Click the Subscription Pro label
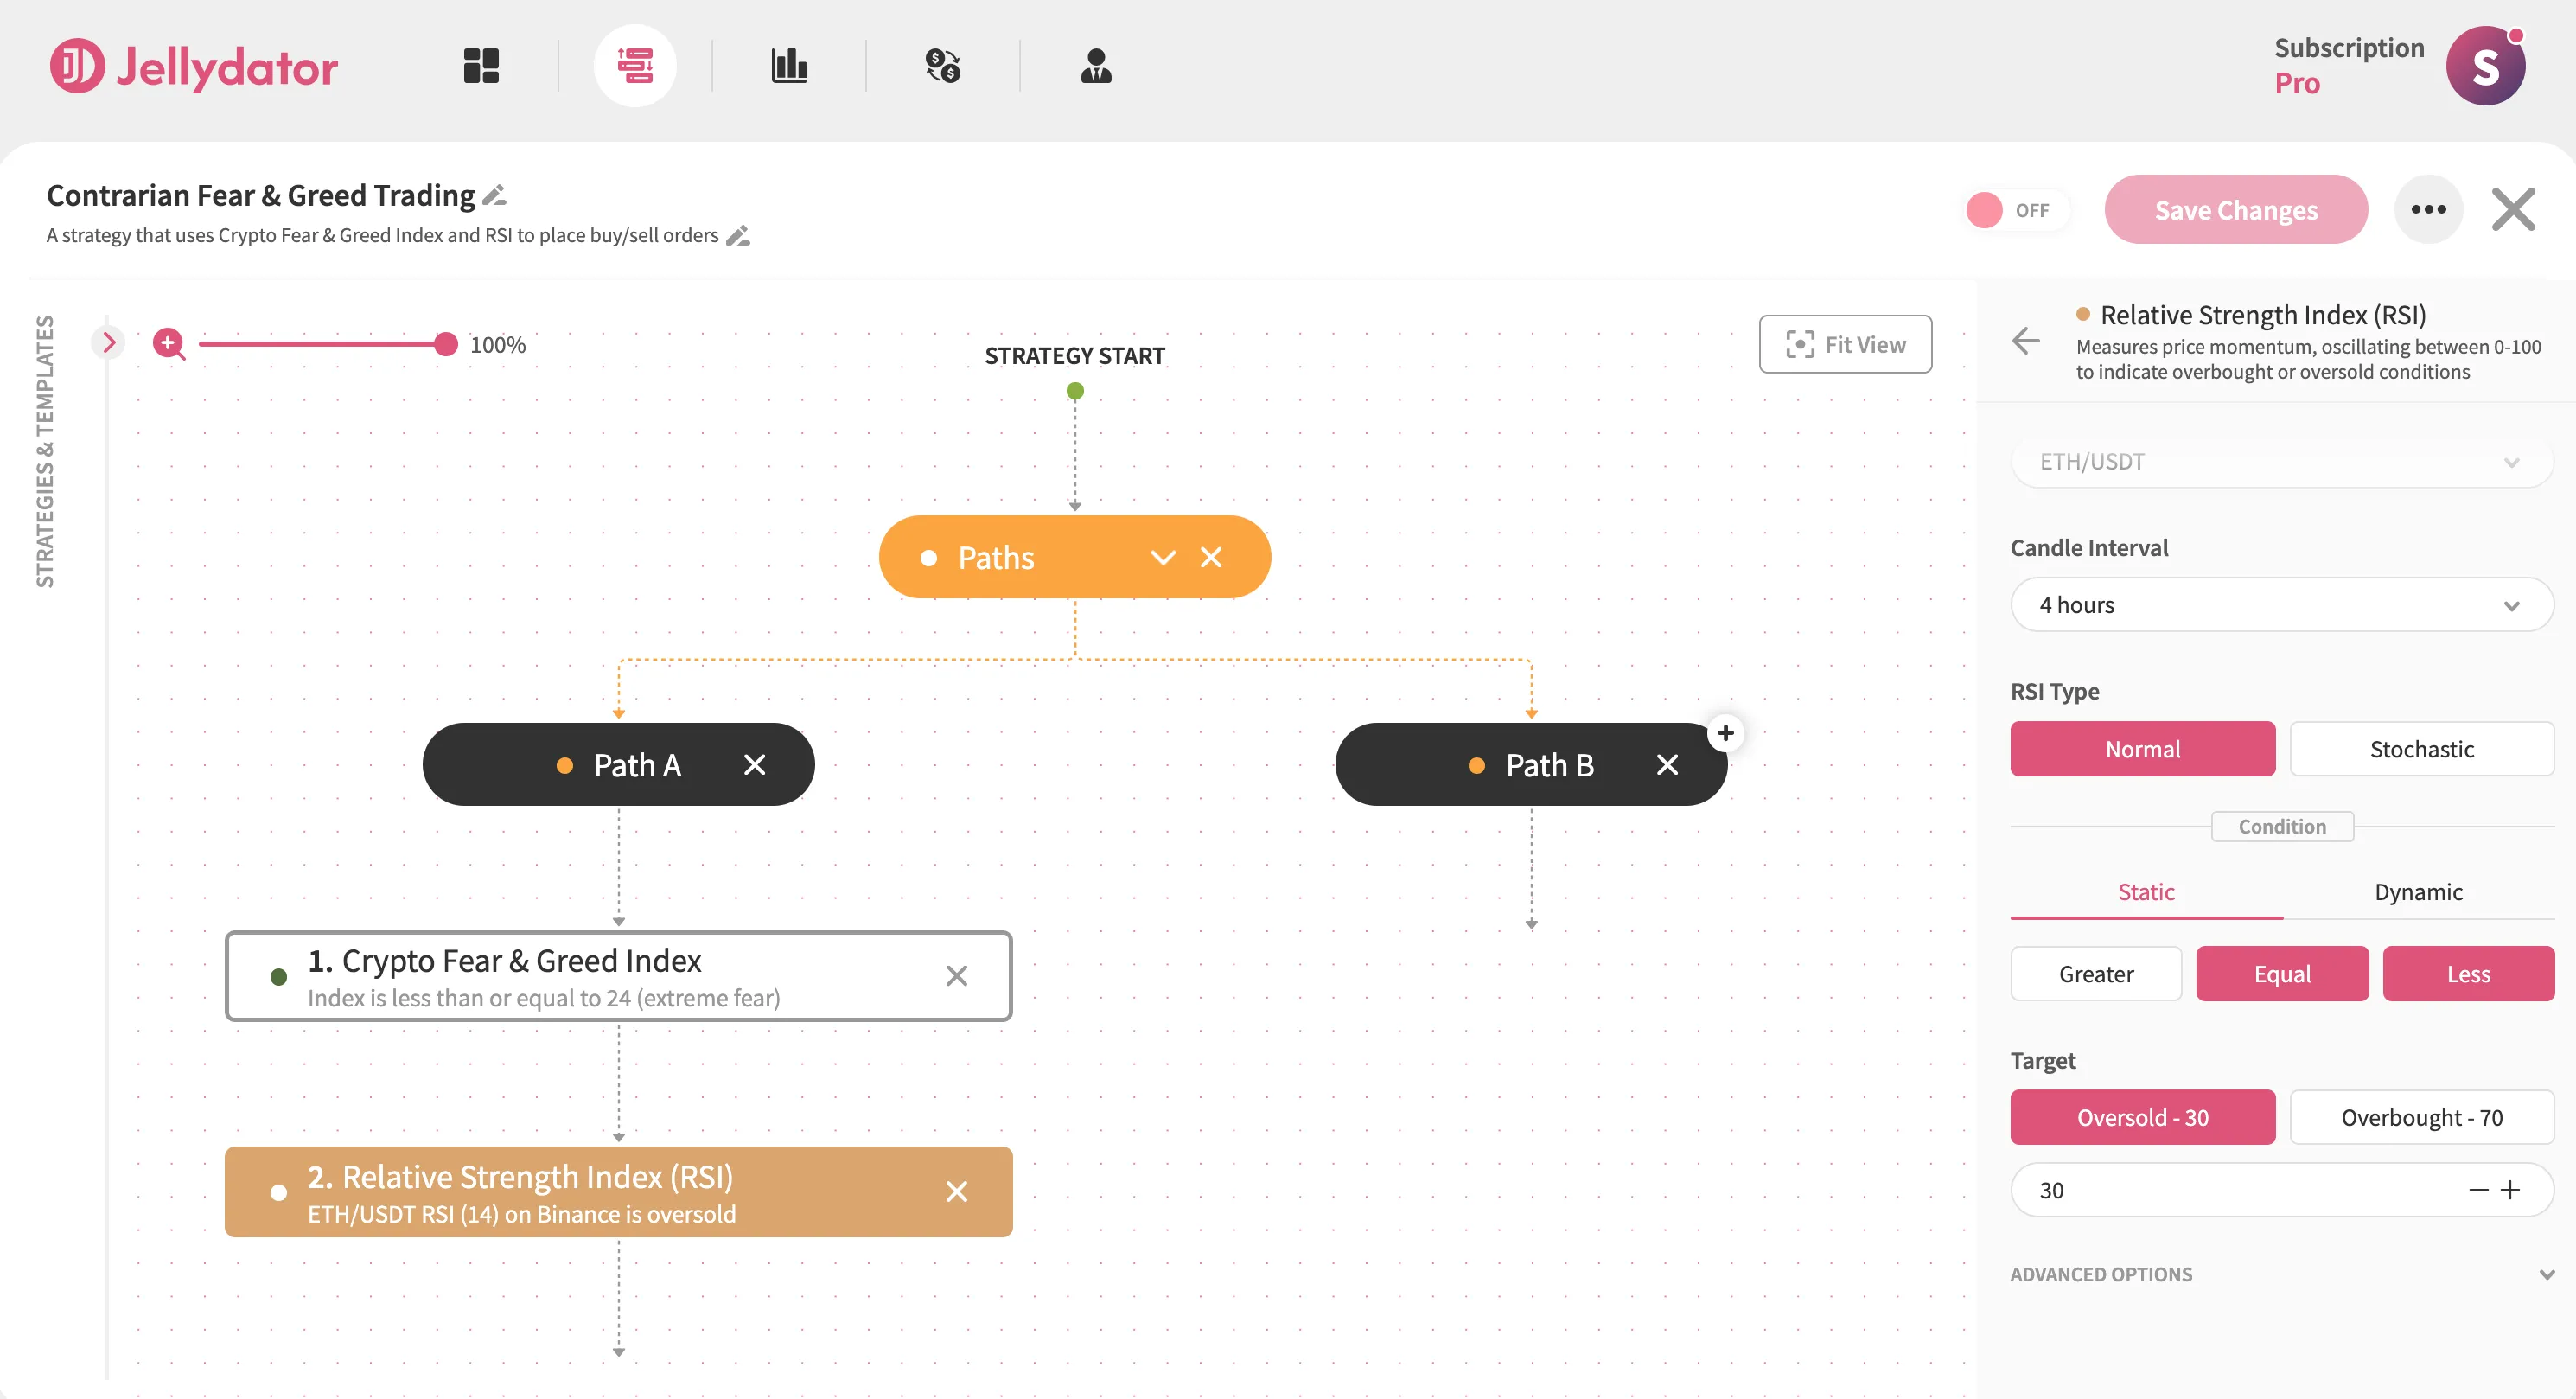2576x1399 pixels. (x=2349, y=66)
